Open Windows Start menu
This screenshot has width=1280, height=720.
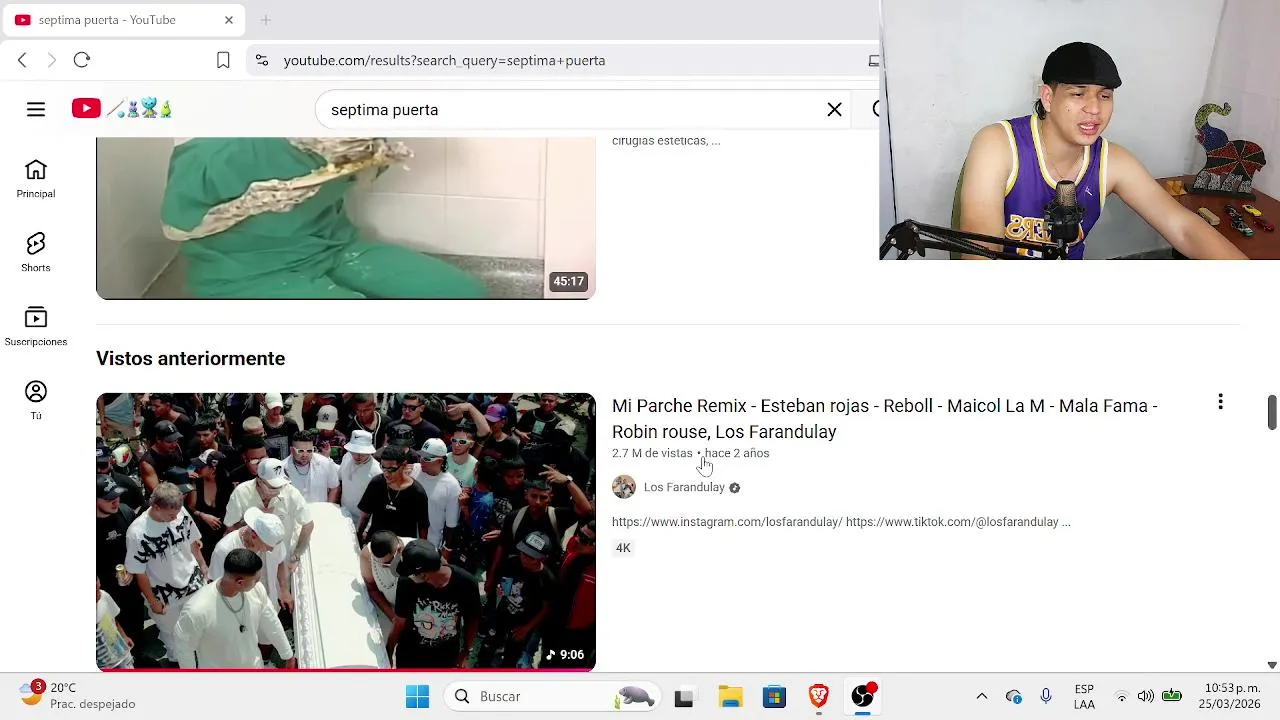[x=417, y=696]
